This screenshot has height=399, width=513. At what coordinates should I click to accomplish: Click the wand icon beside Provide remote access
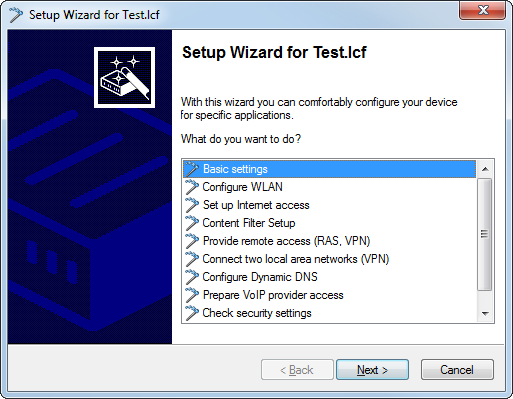click(192, 241)
